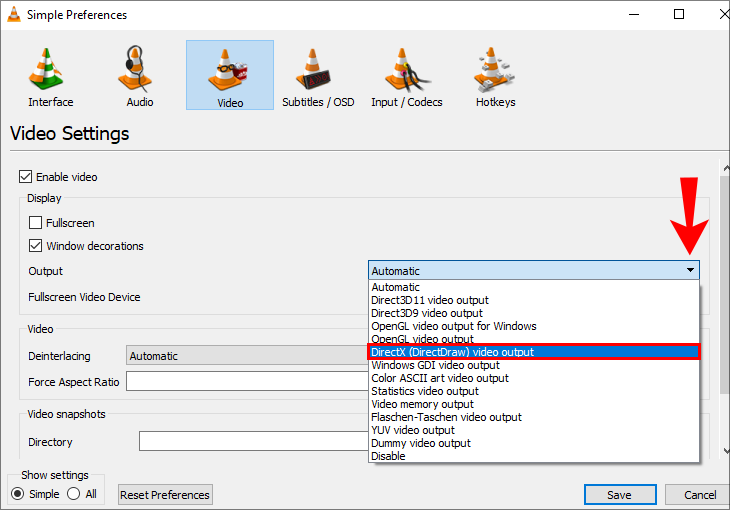Open the Deinterlacing Automatic dropdown
The image size is (730, 510).
[247, 356]
